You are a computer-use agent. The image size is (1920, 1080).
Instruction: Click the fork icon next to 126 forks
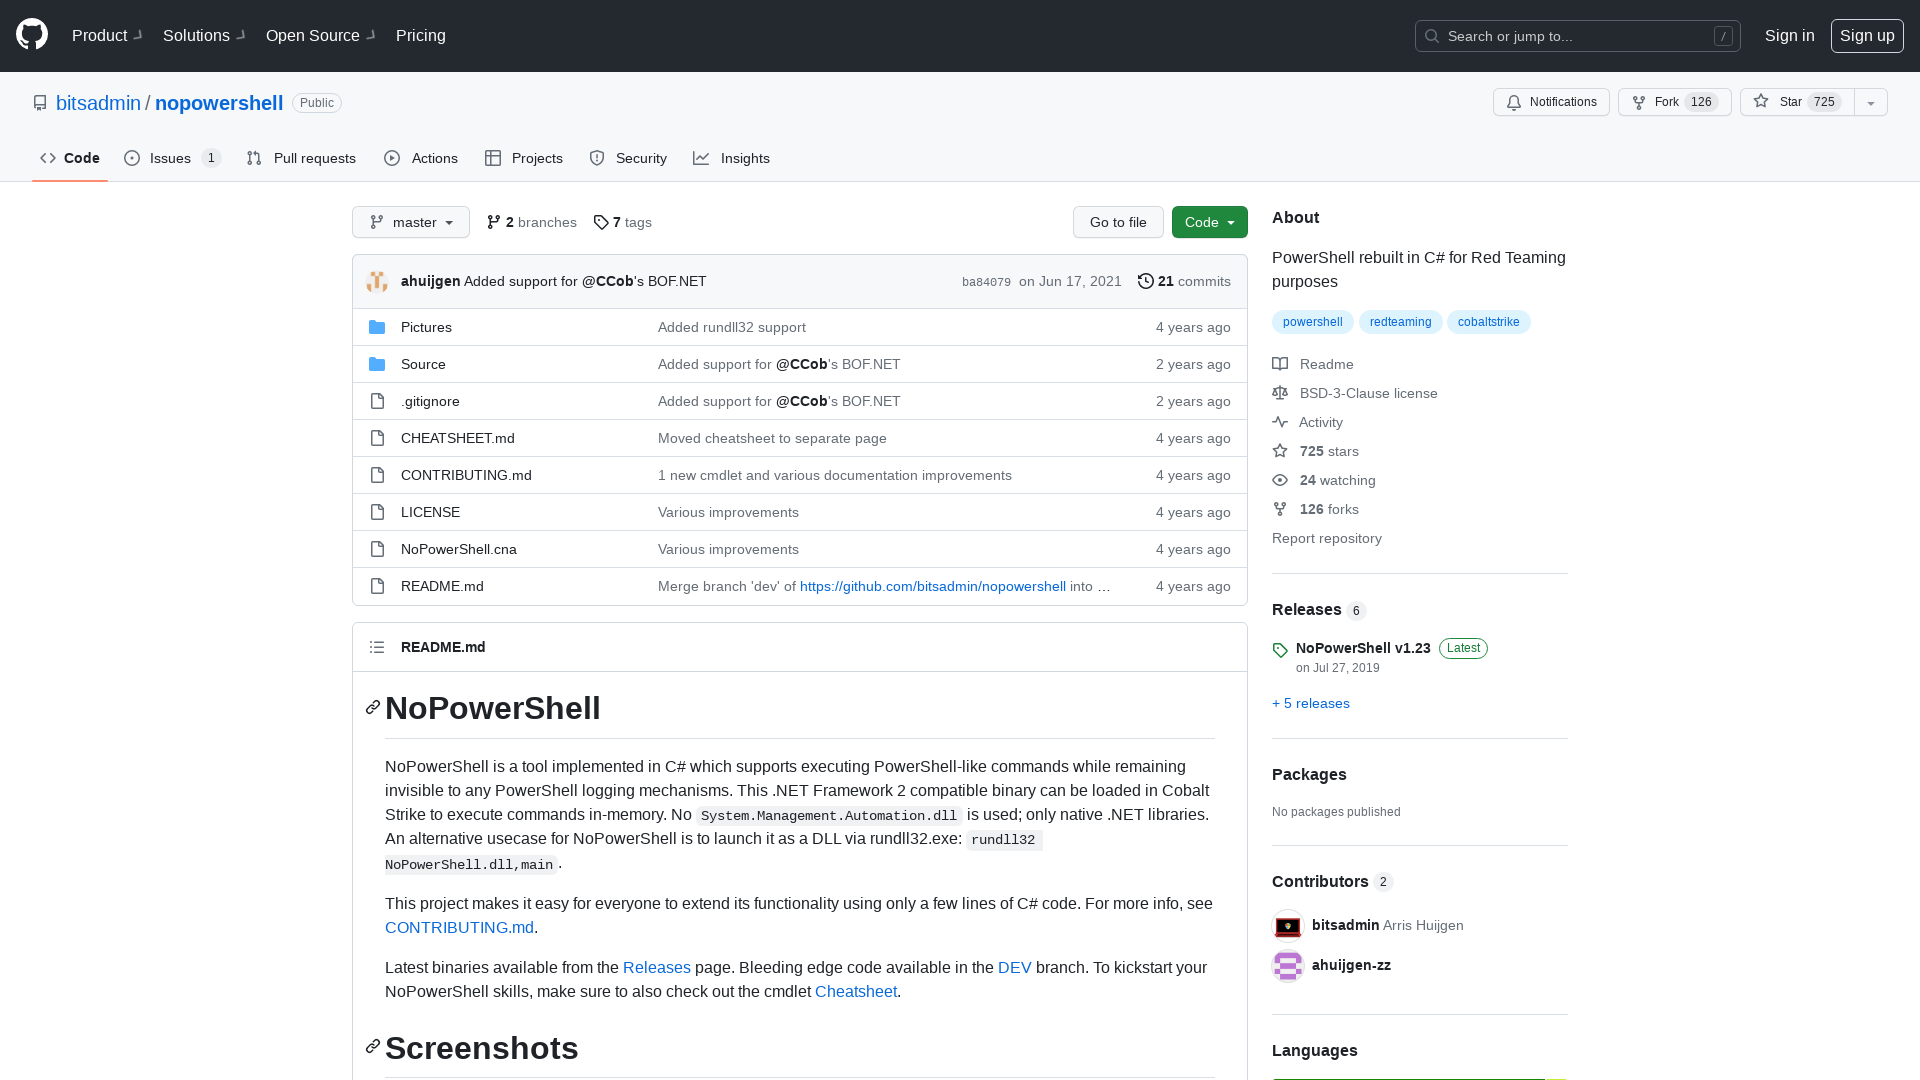1280,509
